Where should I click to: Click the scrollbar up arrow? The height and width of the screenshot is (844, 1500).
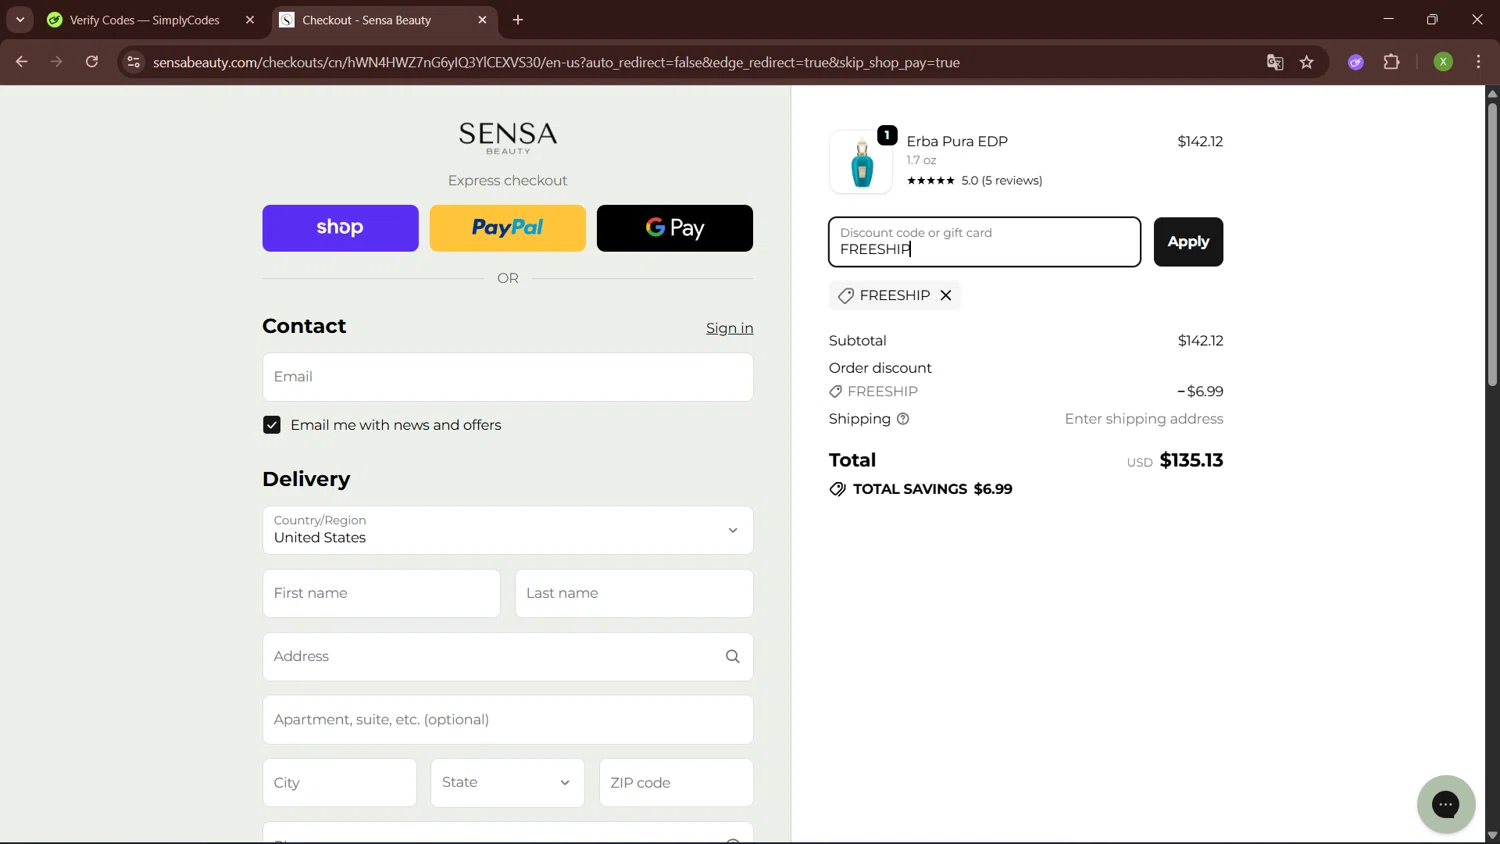pyautogui.click(x=1492, y=93)
